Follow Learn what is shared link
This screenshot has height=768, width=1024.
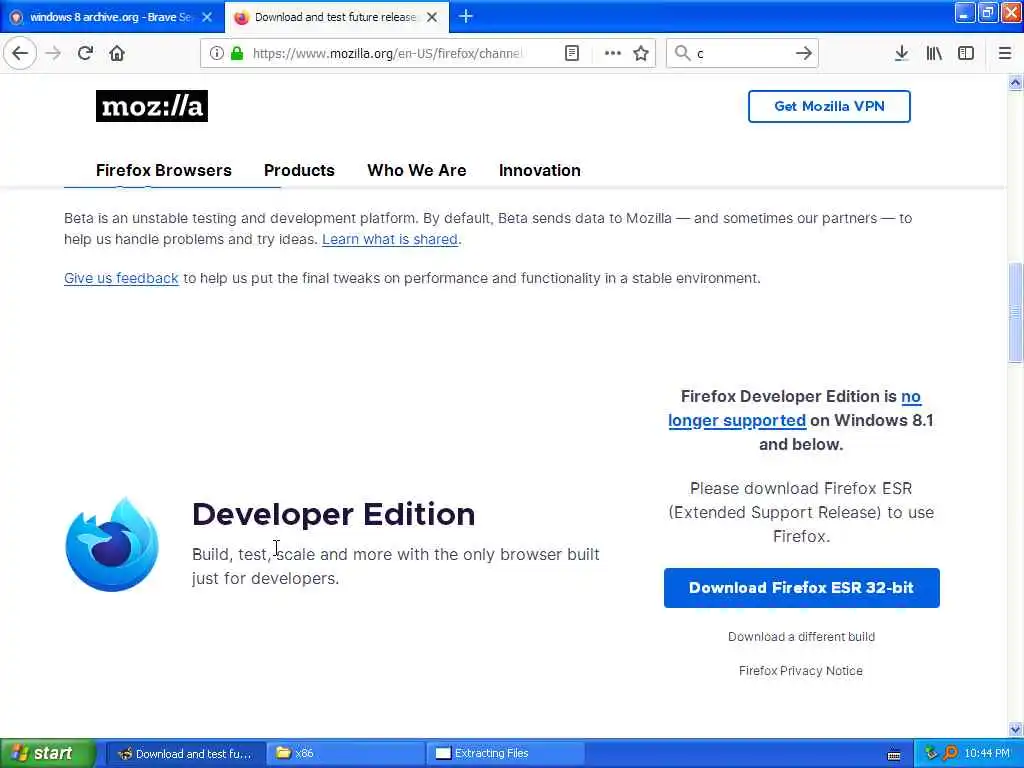390,239
